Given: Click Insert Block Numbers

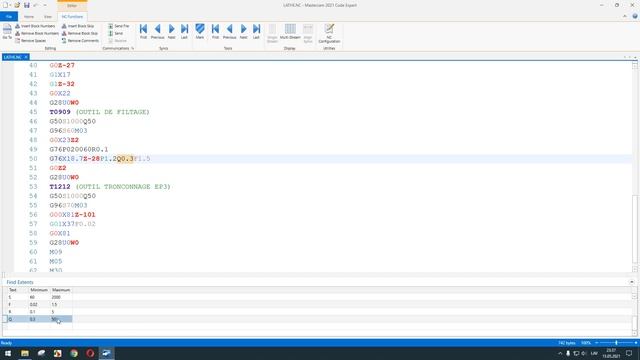Looking at the screenshot, I should (35, 26).
